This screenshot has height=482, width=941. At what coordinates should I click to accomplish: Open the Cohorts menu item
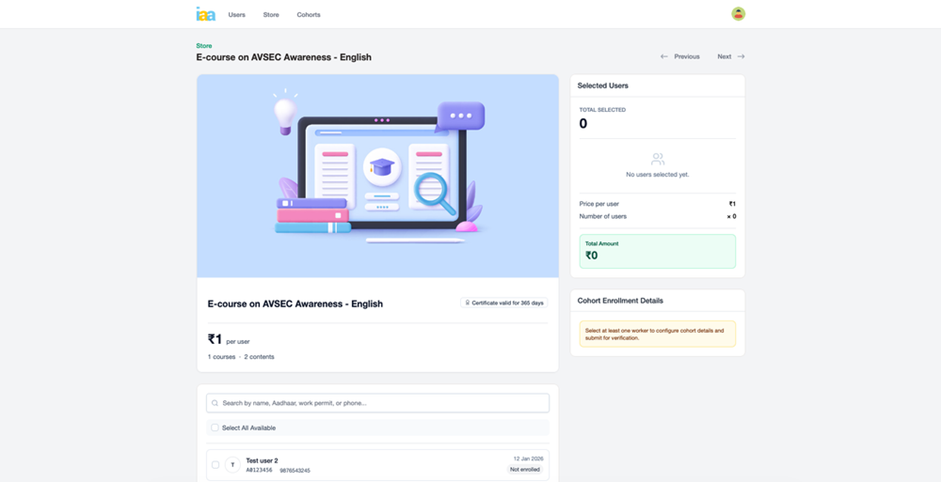click(308, 15)
